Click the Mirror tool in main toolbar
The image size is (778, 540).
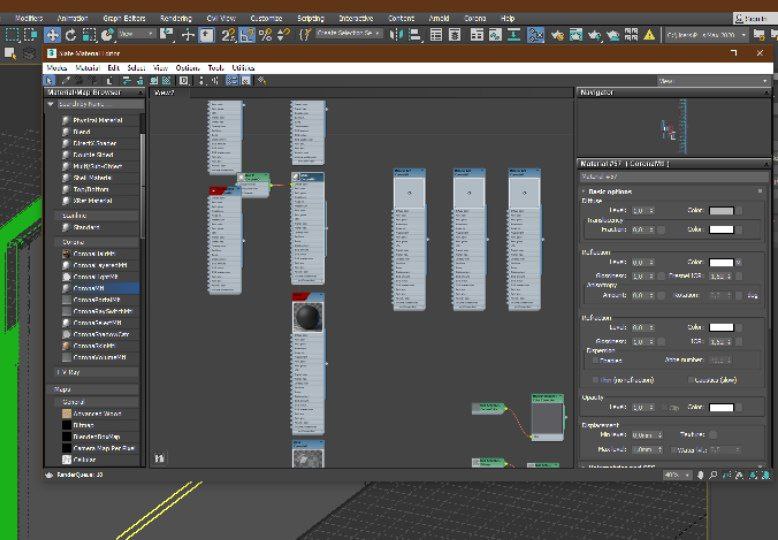pos(397,34)
